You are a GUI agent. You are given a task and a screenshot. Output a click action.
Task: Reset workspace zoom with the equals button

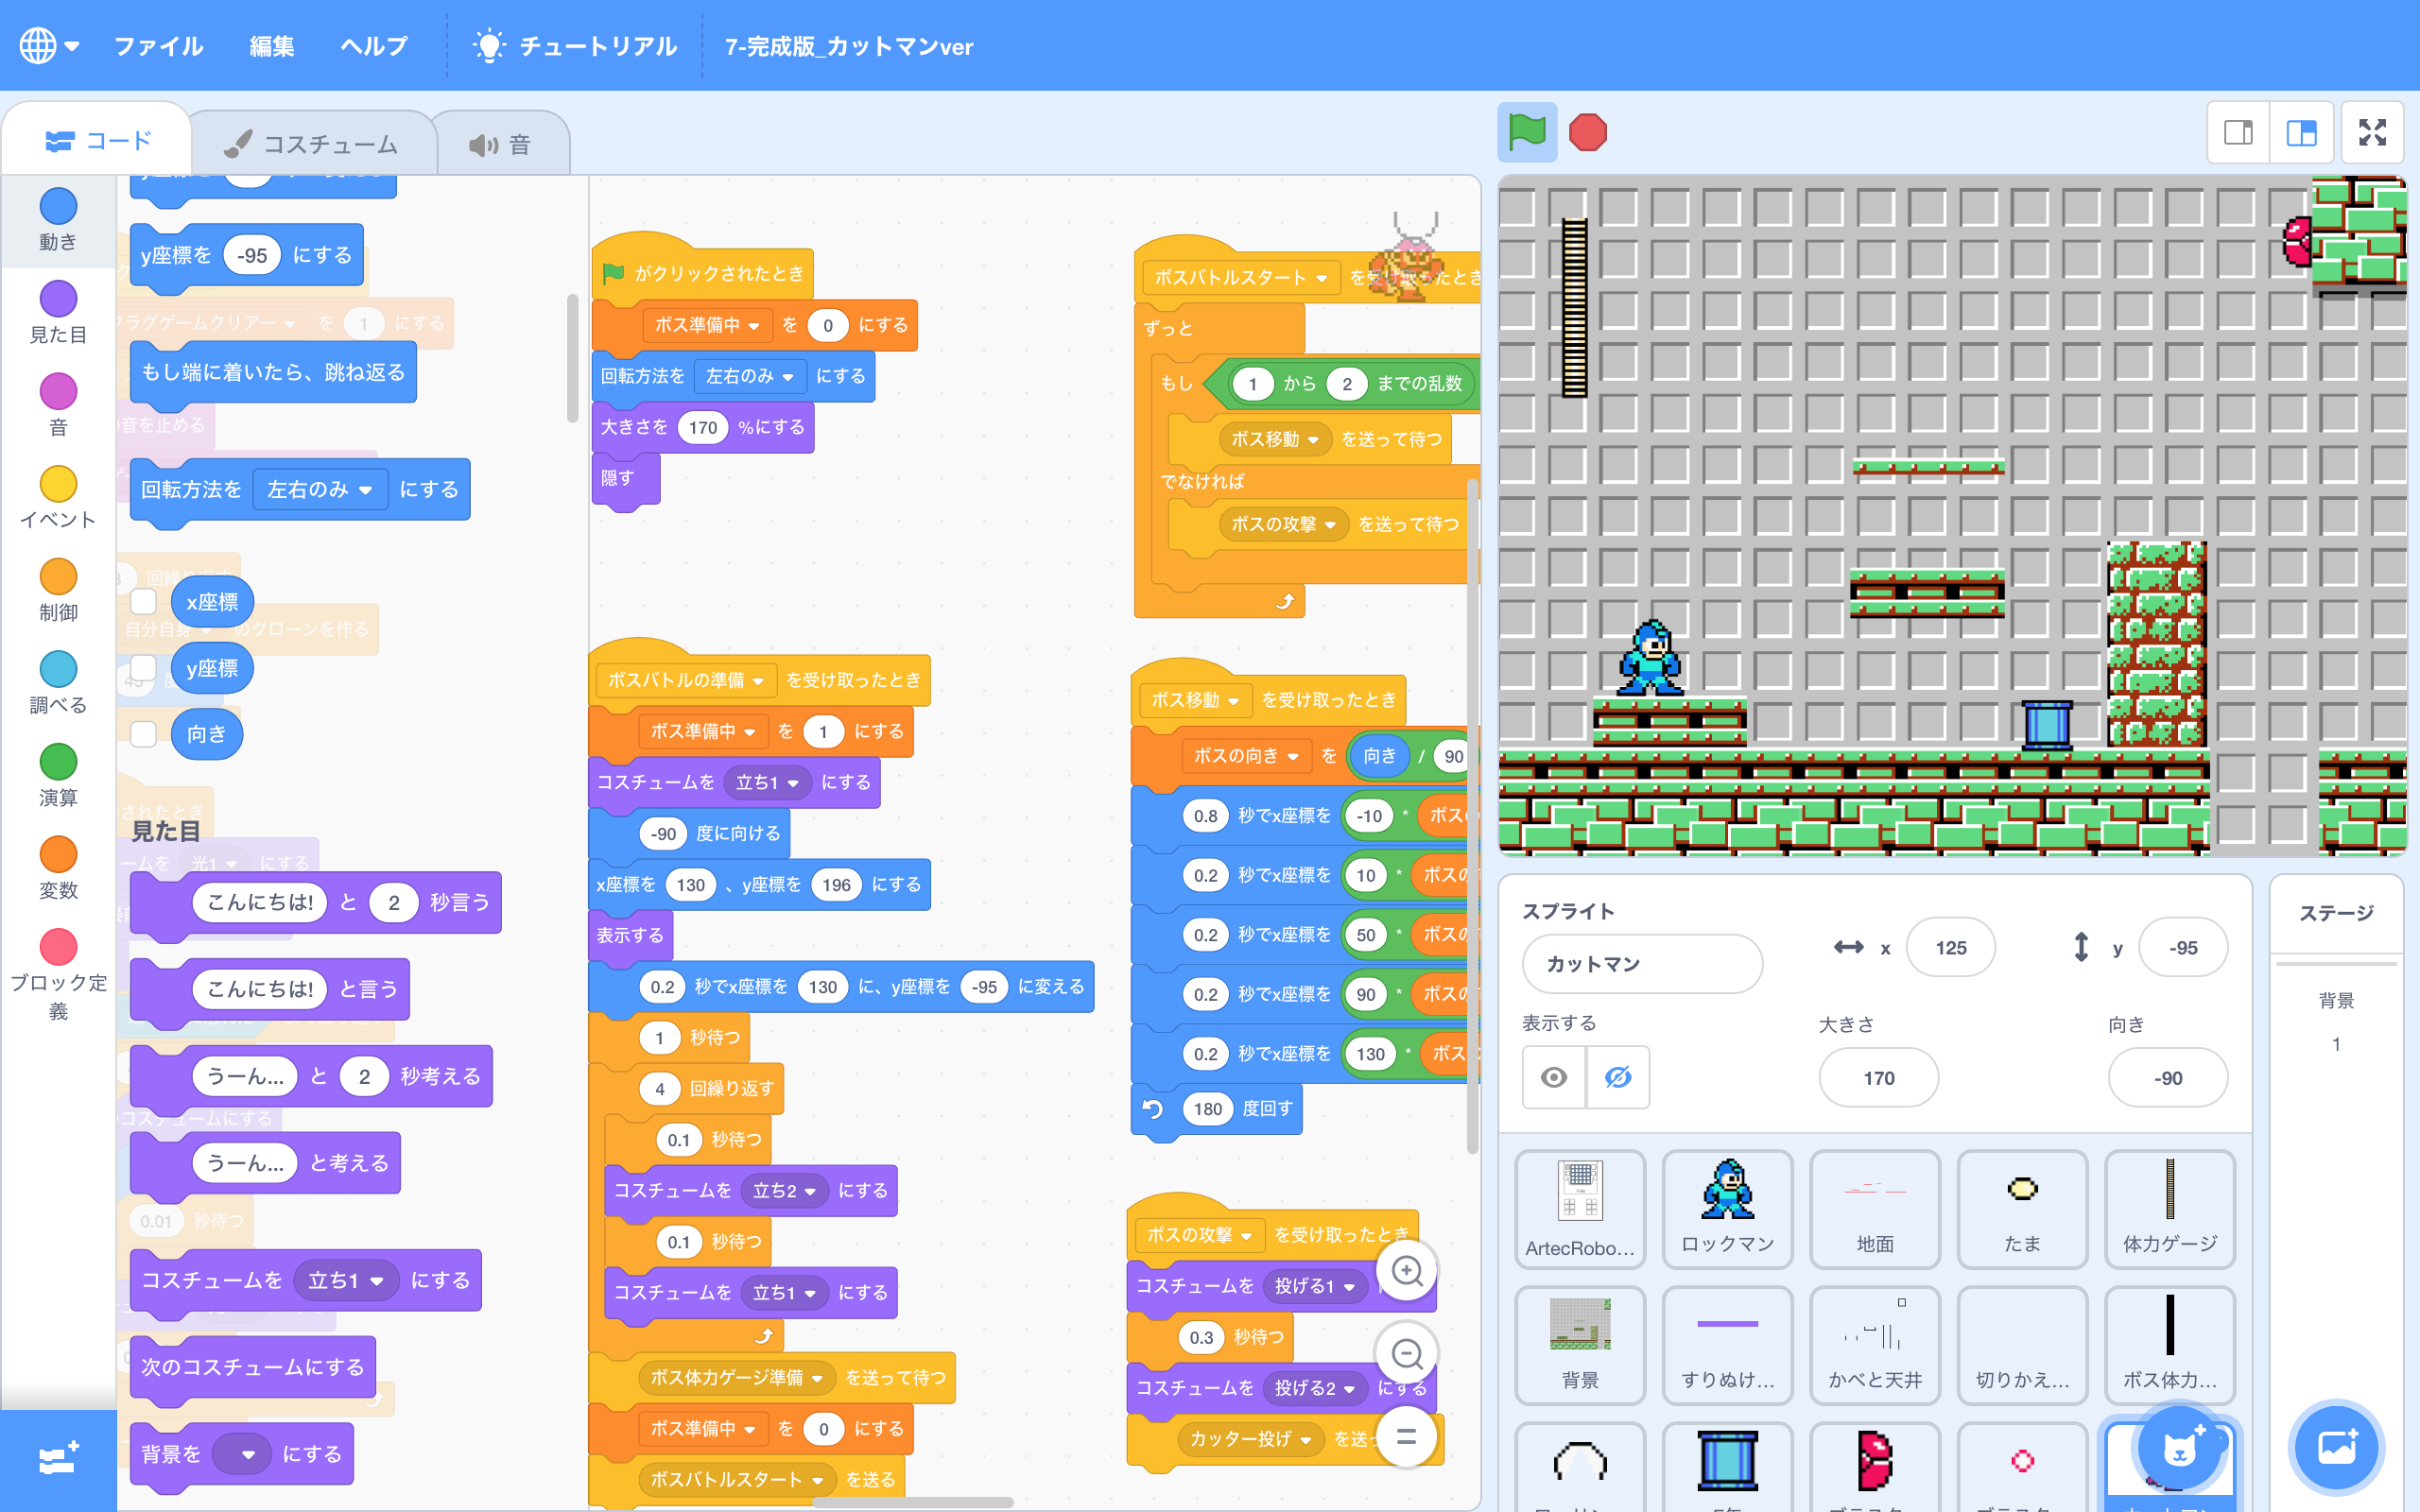(x=1407, y=1437)
